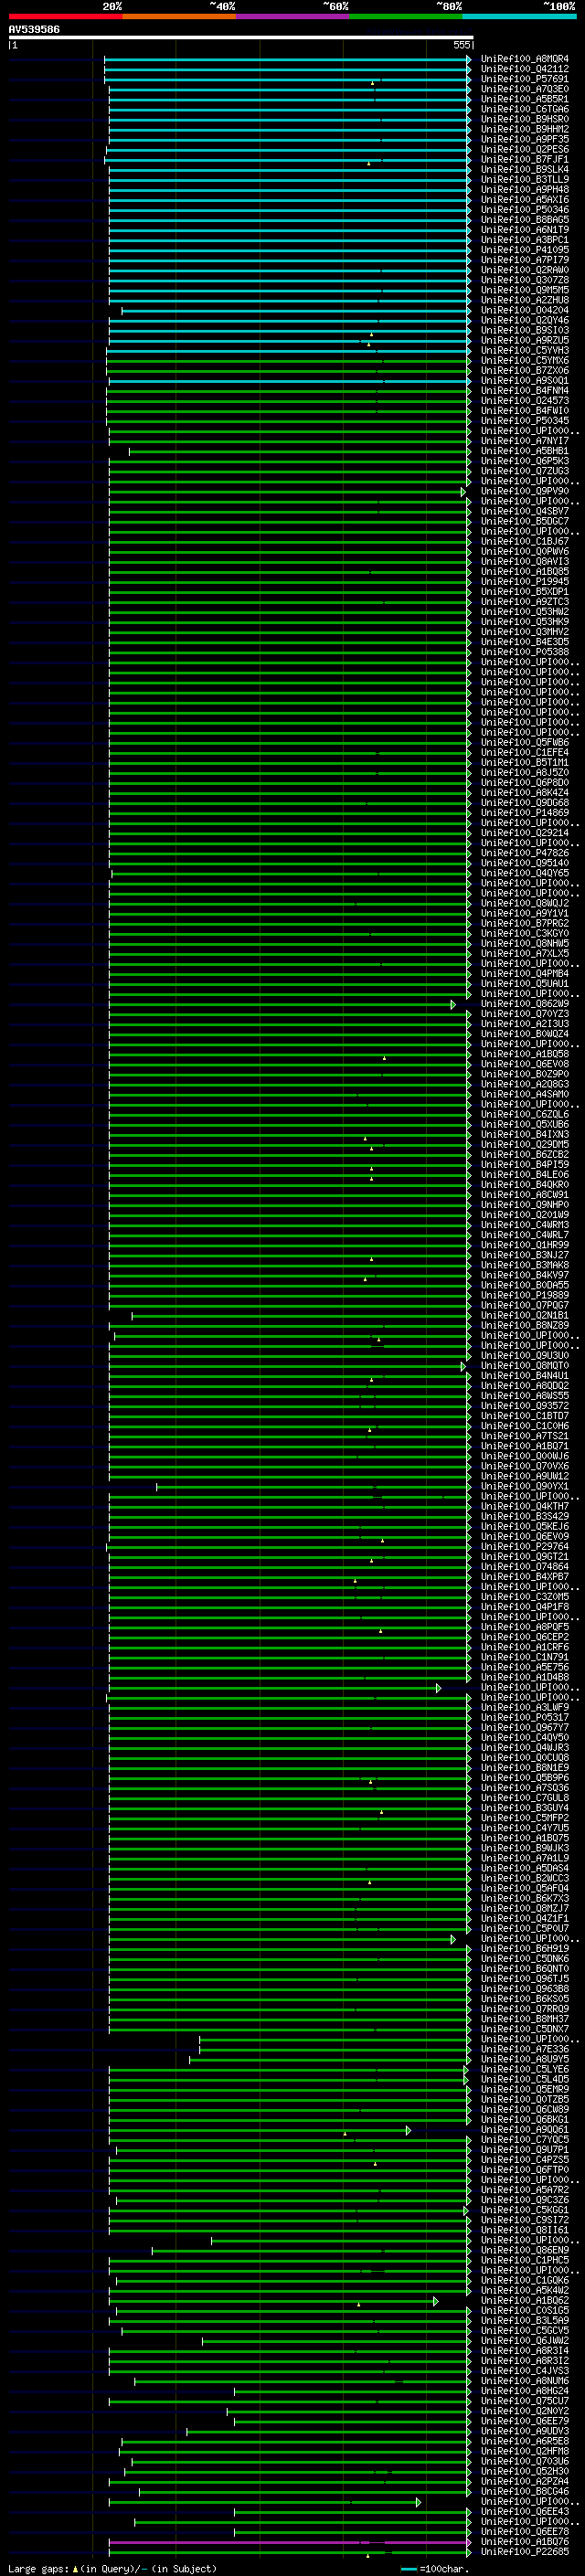Click label UniRef100_Q29DM5

pyautogui.click(x=525, y=1144)
